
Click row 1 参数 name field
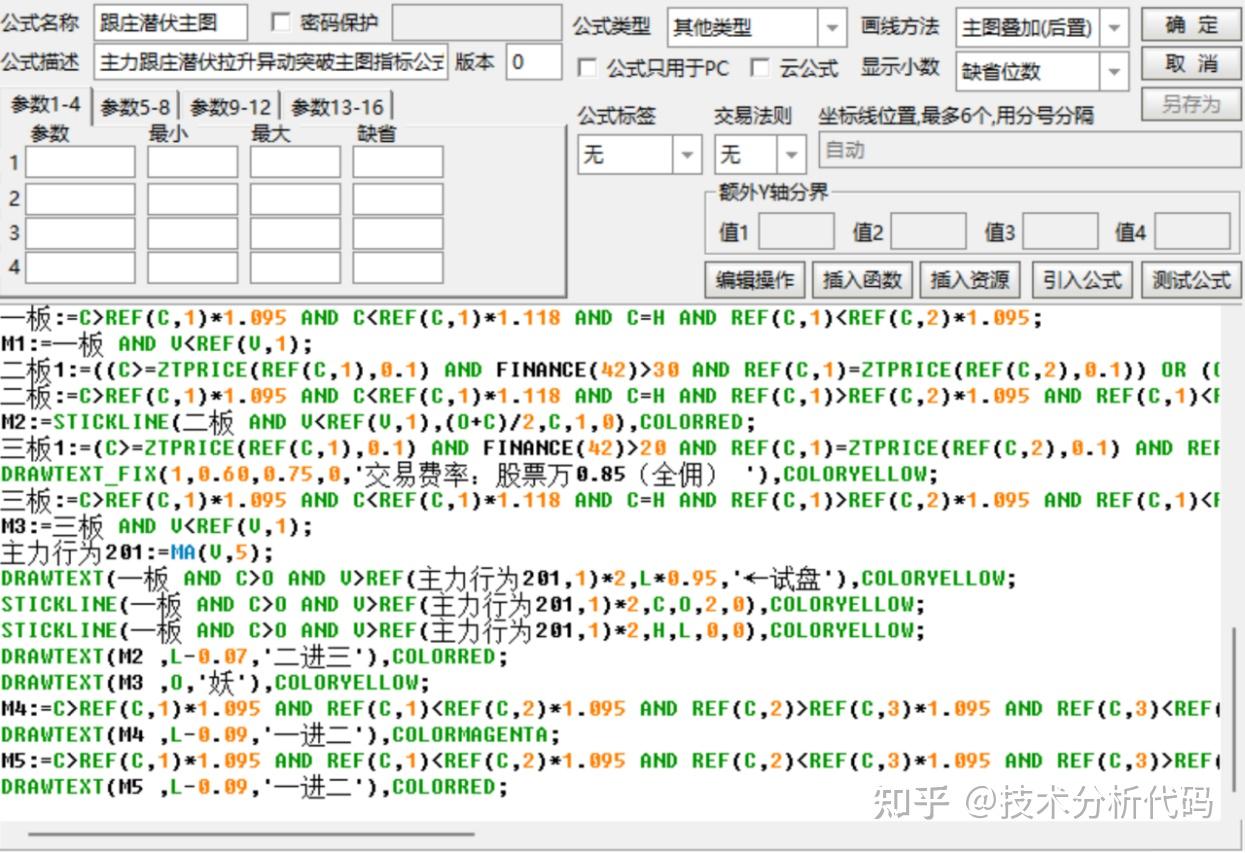(80, 162)
